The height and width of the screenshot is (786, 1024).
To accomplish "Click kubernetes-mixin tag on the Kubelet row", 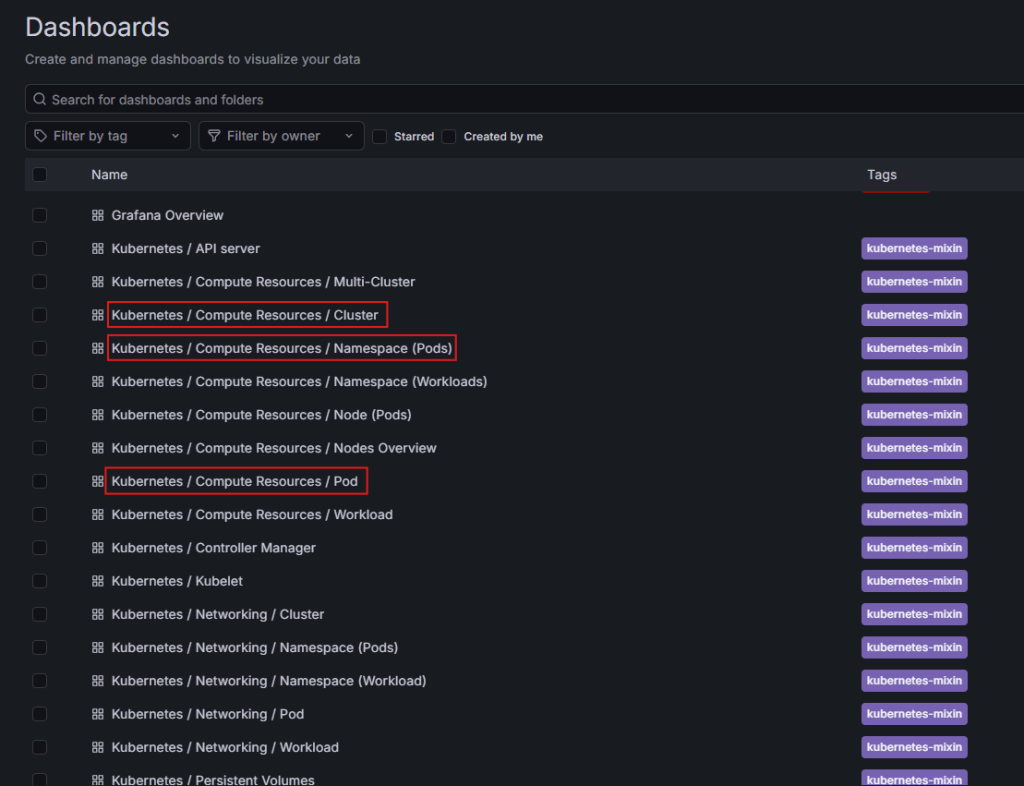I will coord(914,582).
